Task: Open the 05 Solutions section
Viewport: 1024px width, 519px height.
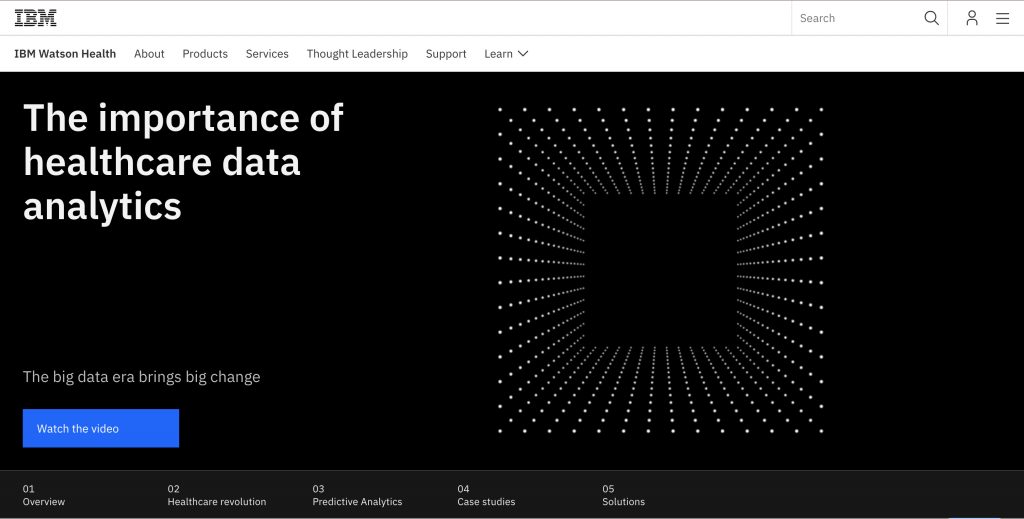Action: [623, 495]
